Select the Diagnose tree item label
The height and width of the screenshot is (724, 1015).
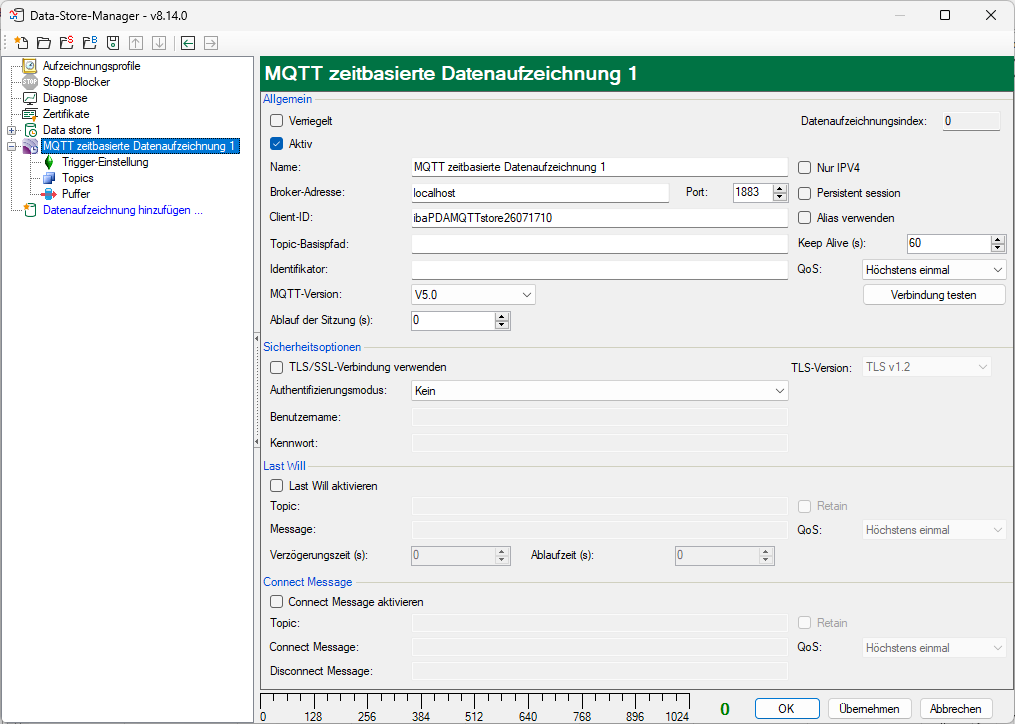click(x=65, y=98)
